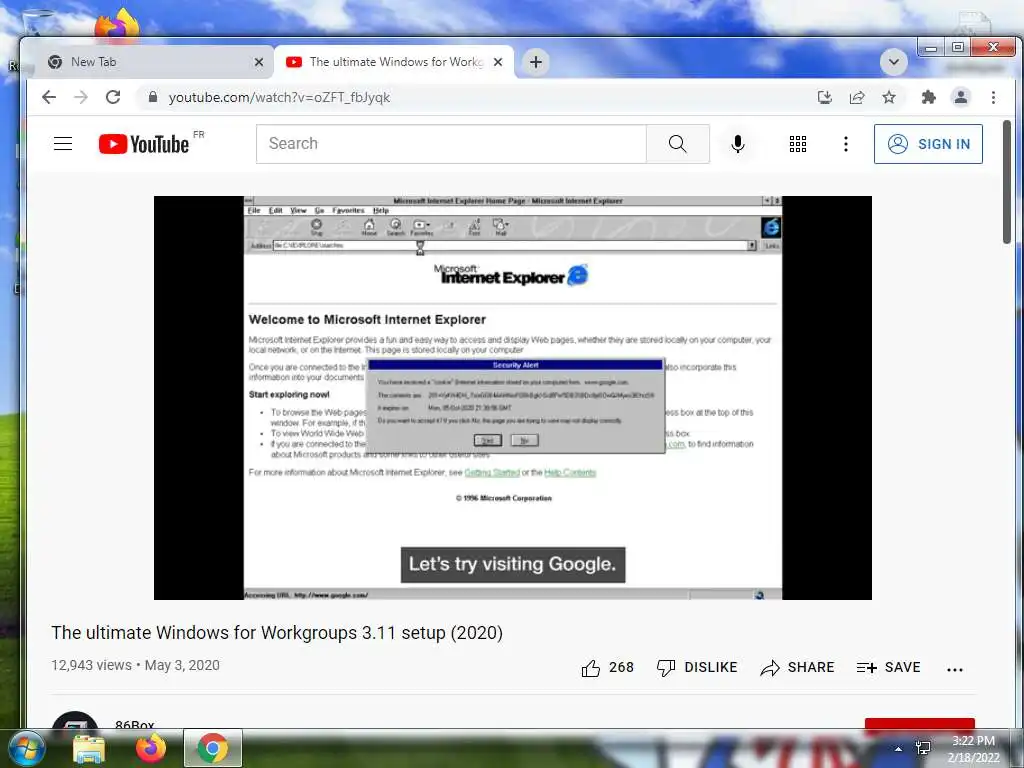
Task: Close the YouTube tab
Action: click(x=498, y=62)
